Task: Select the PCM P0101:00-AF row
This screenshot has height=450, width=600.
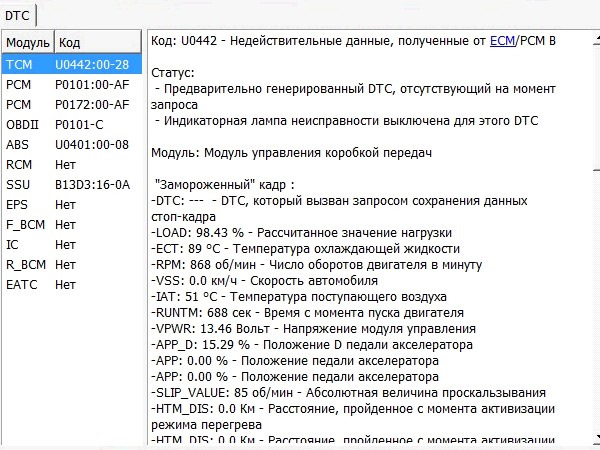Action: (x=72, y=85)
